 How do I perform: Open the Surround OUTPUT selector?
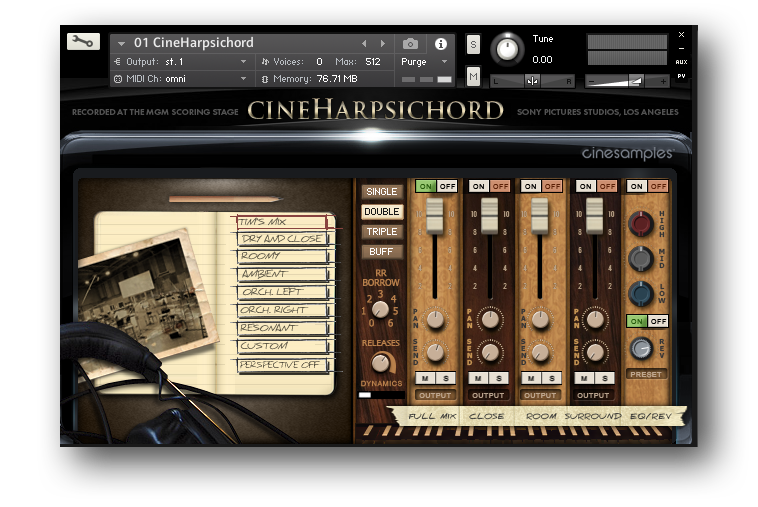[x=593, y=395]
